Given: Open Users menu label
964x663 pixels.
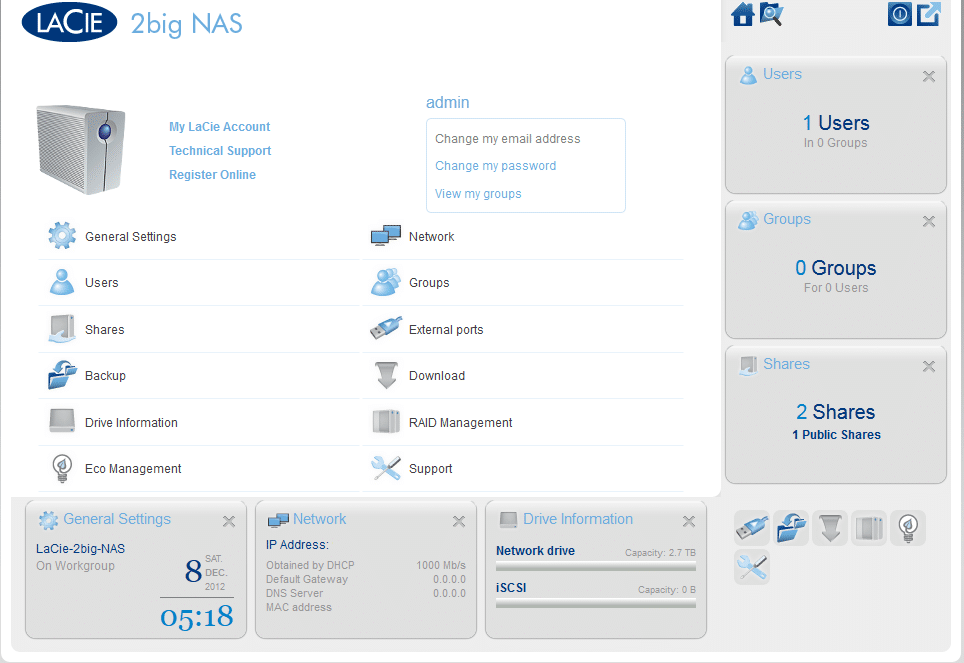Looking at the screenshot, I should click(x=101, y=283).
